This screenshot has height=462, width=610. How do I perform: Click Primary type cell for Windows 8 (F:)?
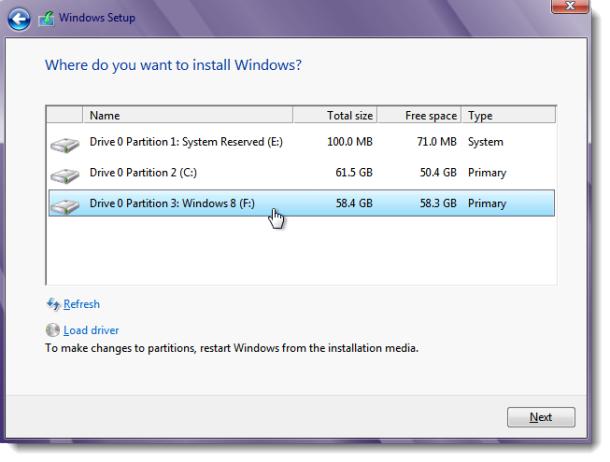click(x=487, y=203)
